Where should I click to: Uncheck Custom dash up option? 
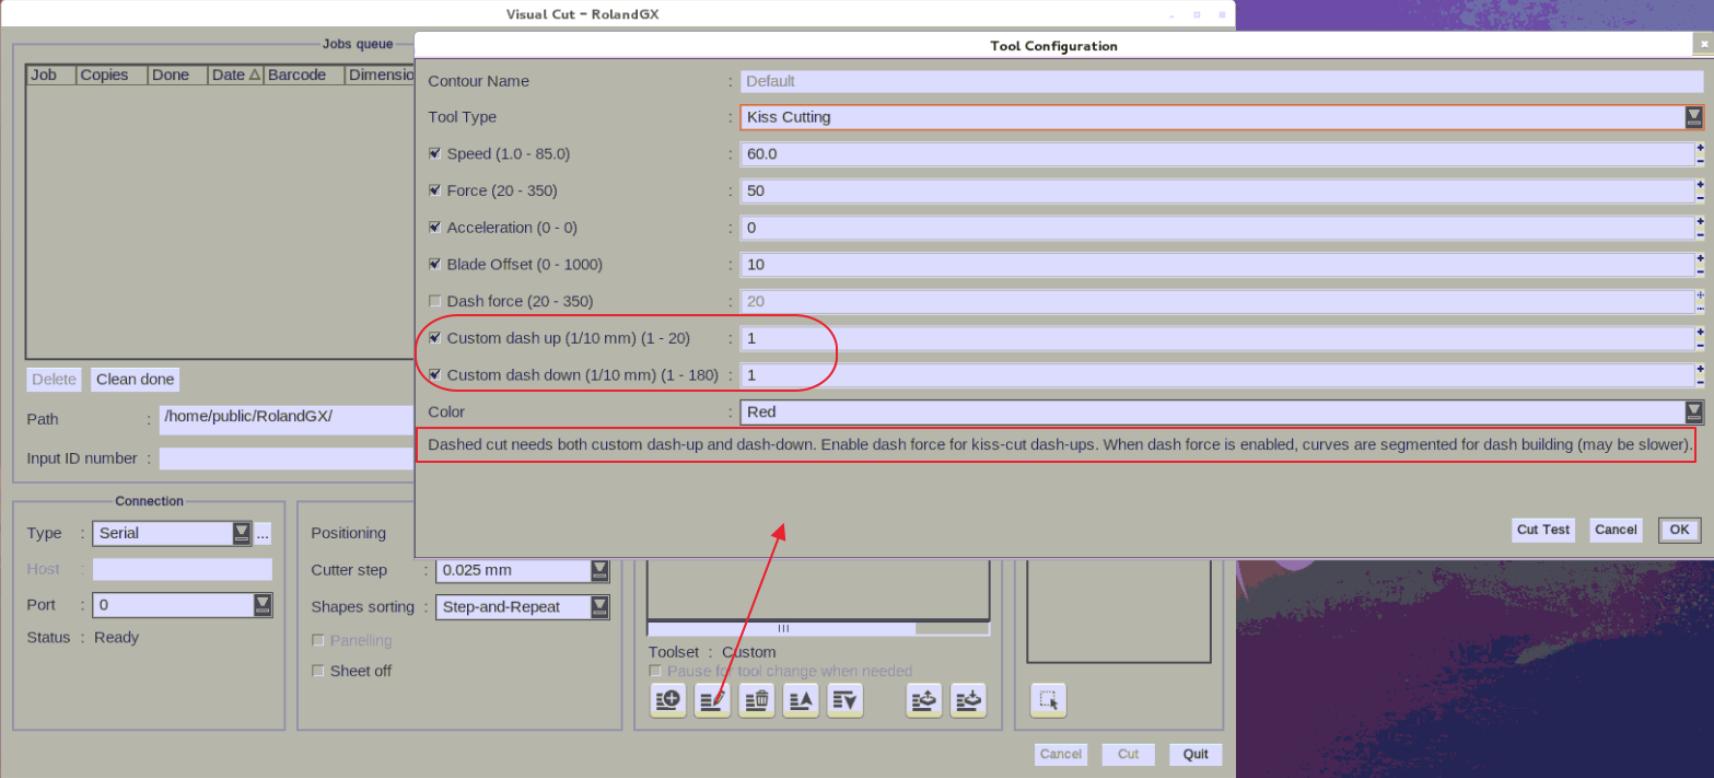435,339
